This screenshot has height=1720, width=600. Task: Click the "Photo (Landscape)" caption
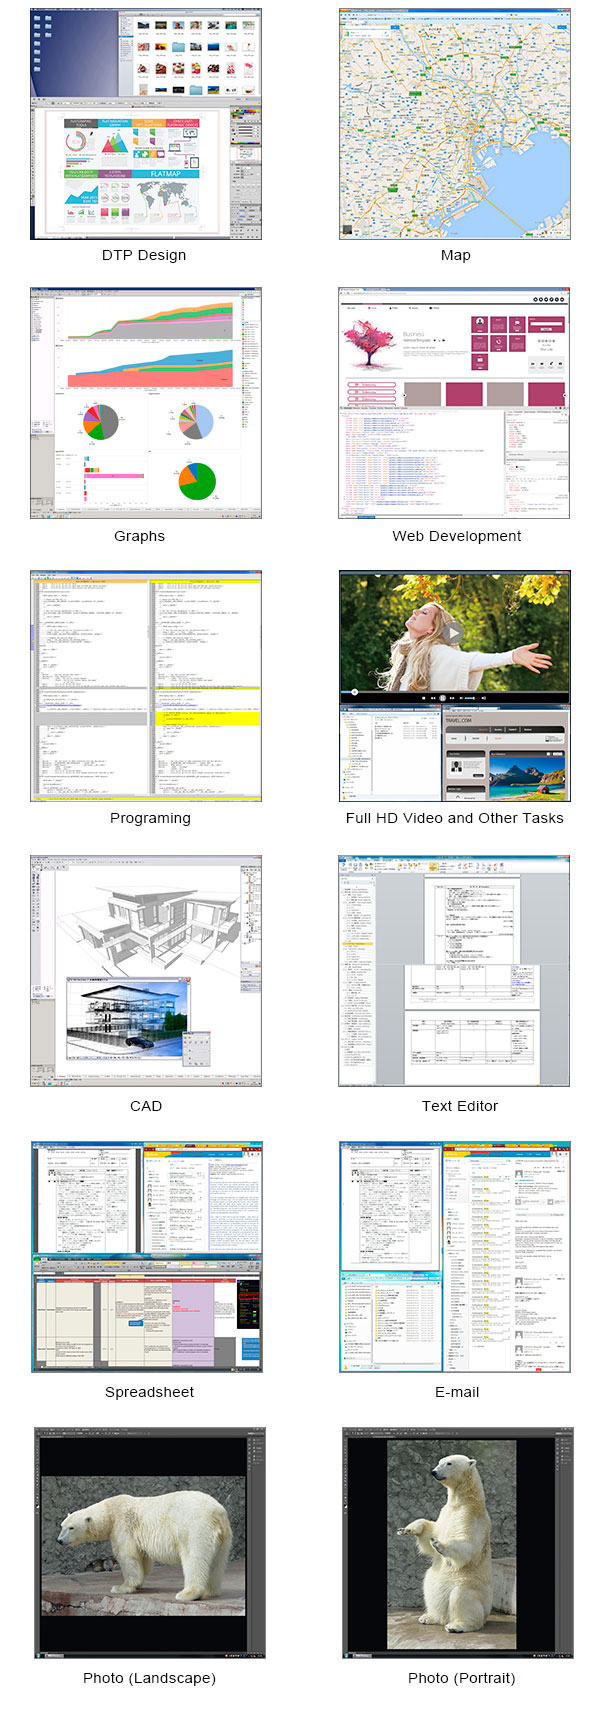coord(149,1678)
